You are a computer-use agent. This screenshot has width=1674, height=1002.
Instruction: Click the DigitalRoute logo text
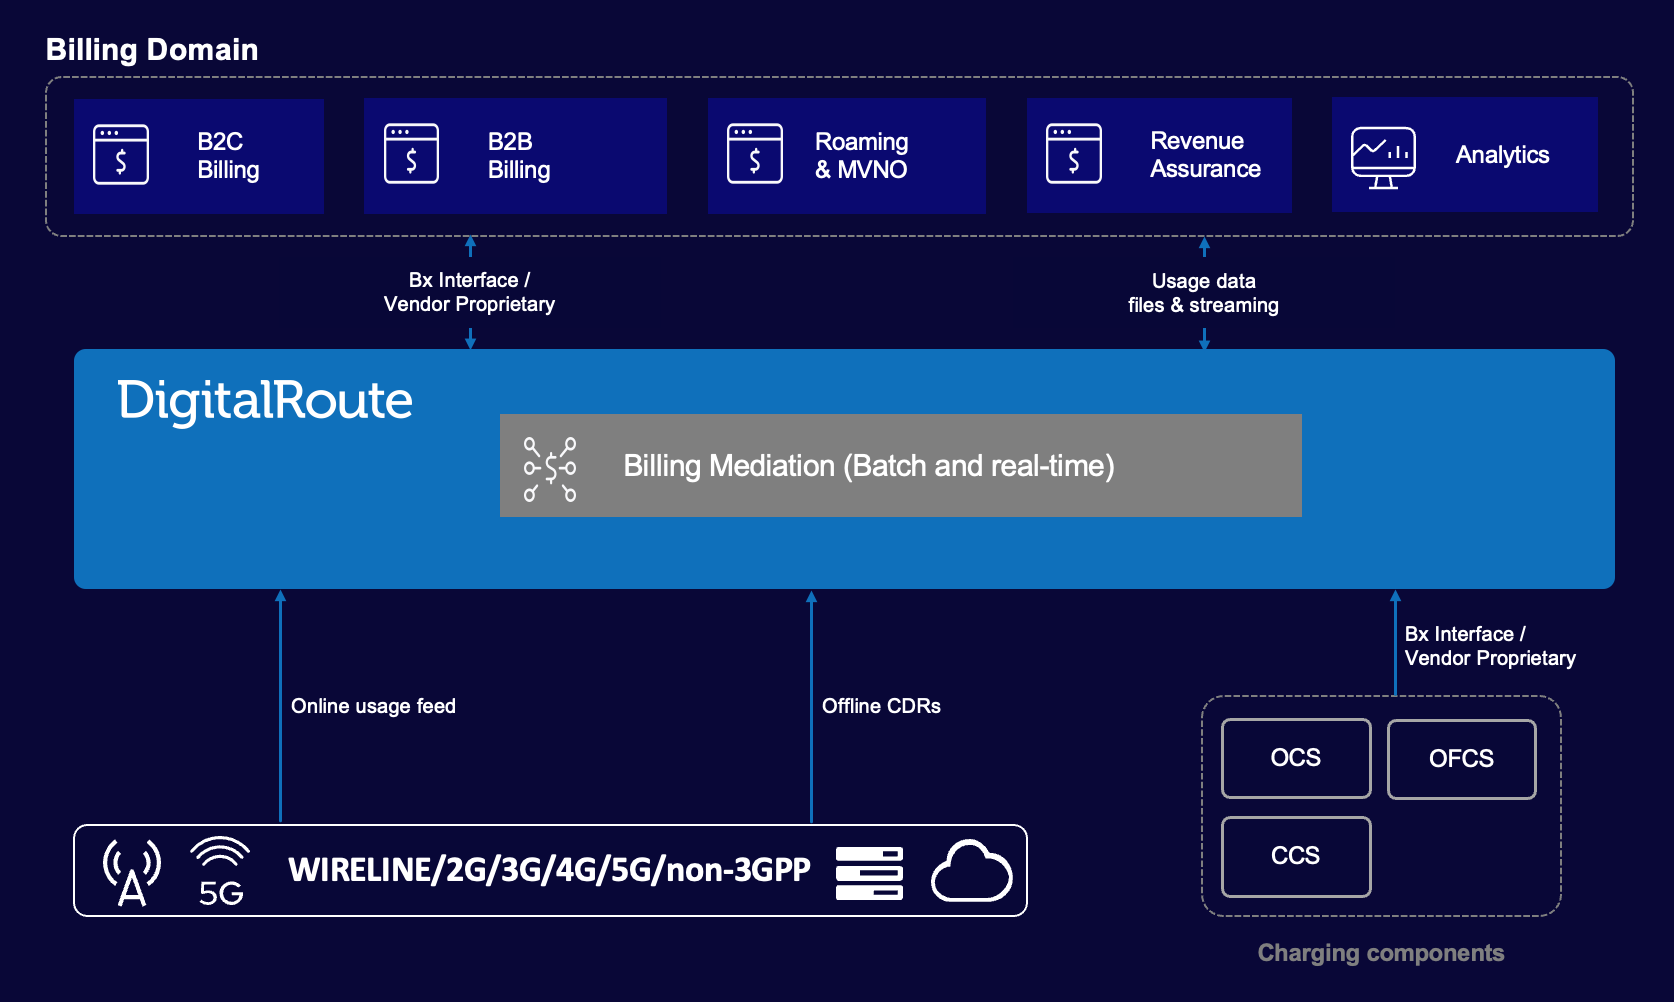pos(264,399)
